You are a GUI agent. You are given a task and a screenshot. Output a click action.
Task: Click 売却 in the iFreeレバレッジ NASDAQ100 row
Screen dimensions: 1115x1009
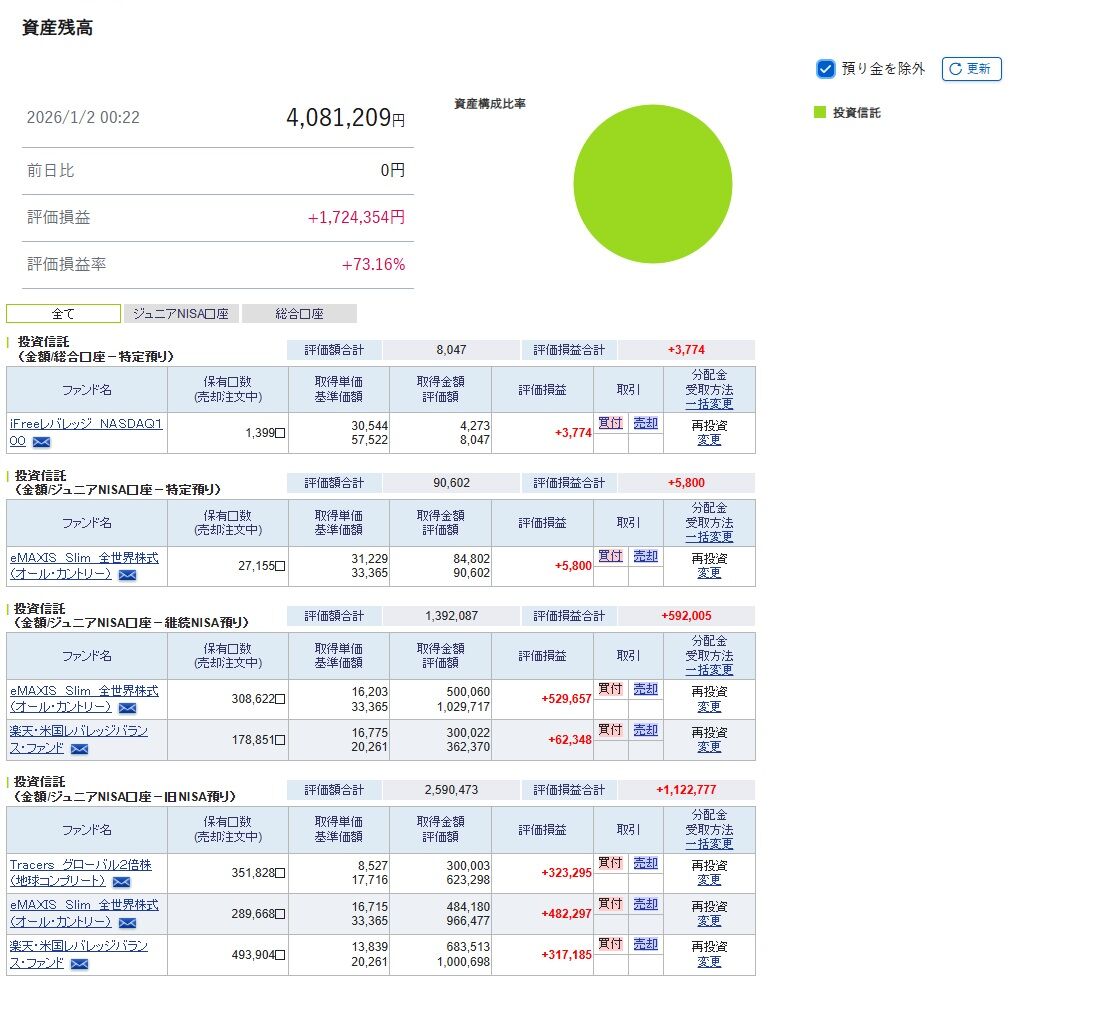[646, 423]
